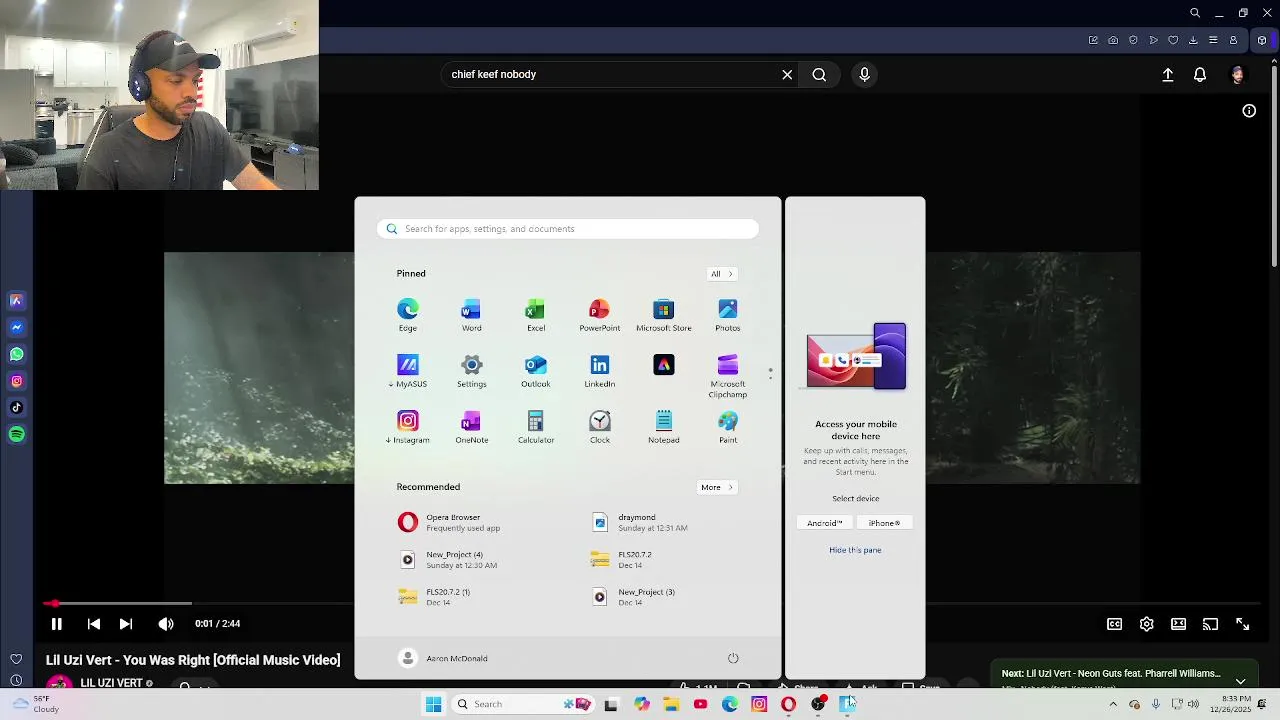
Task: Pause the playing video
Action: pyautogui.click(x=56, y=624)
